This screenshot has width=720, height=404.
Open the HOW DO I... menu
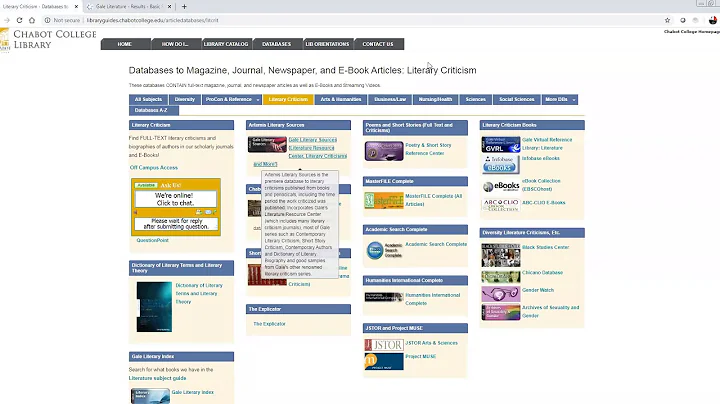pos(175,44)
